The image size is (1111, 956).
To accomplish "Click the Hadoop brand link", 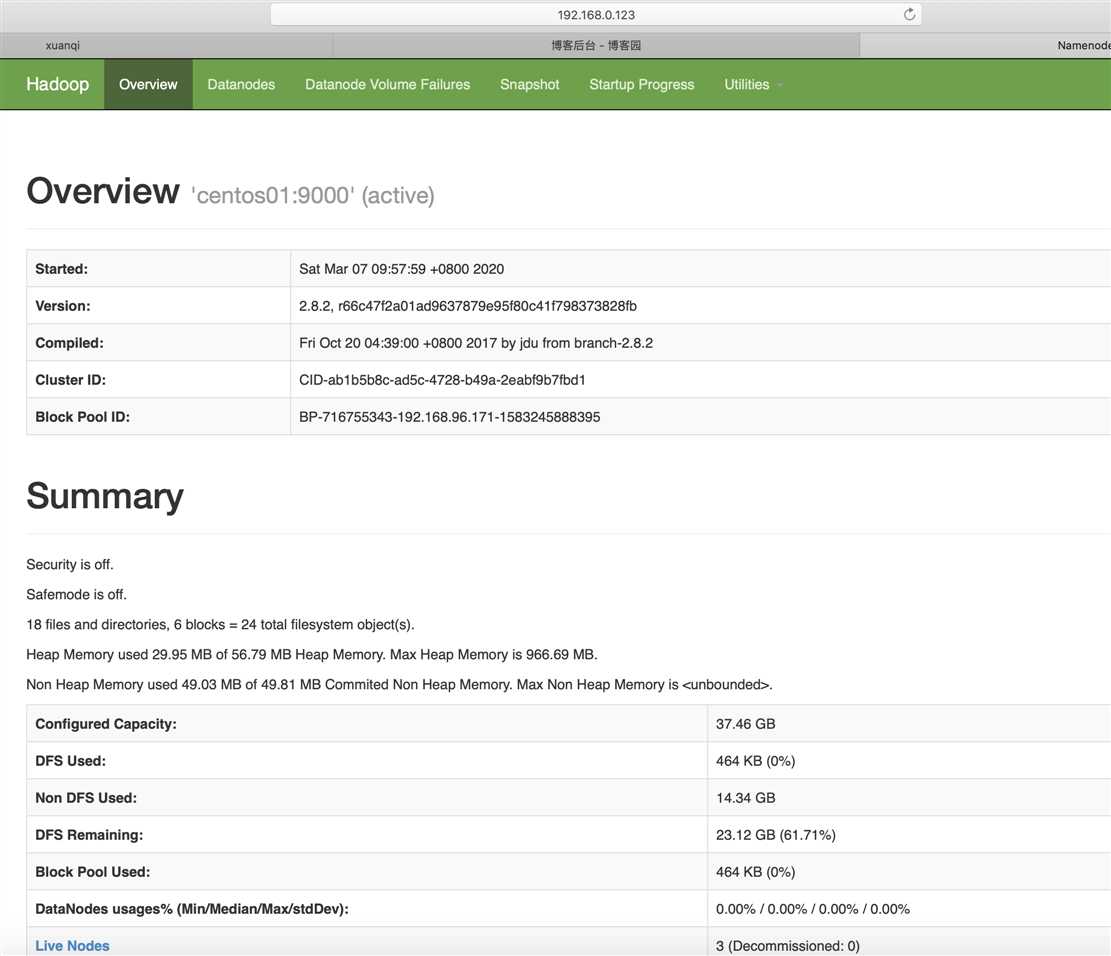I will (x=57, y=84).
